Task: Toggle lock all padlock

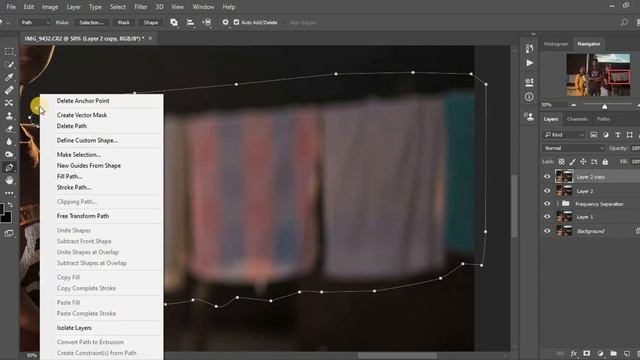Action: [605, 162]
